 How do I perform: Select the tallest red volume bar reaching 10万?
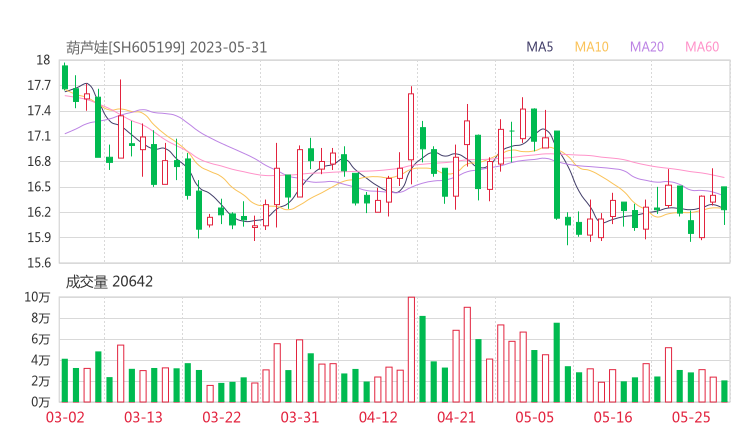click(411, 349)
